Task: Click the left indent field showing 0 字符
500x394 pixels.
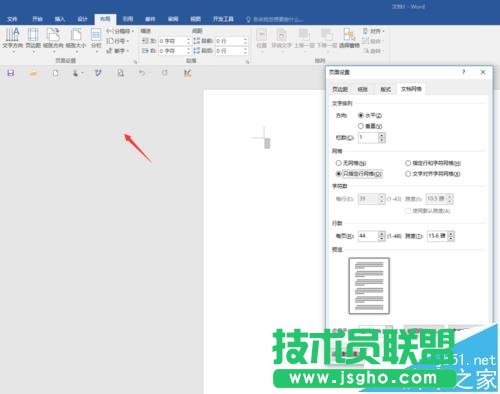Action: coord(172,41)
